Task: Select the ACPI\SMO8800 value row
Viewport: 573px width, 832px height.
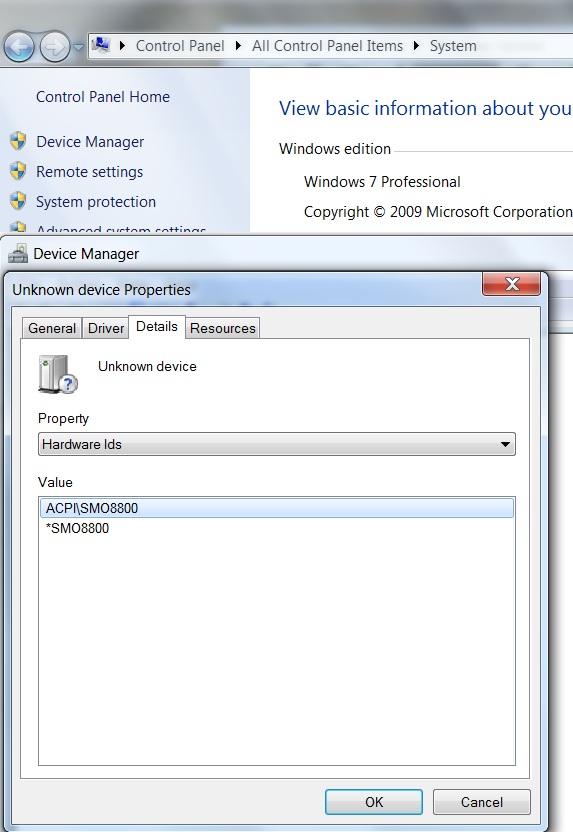Action: coord(276,508)
